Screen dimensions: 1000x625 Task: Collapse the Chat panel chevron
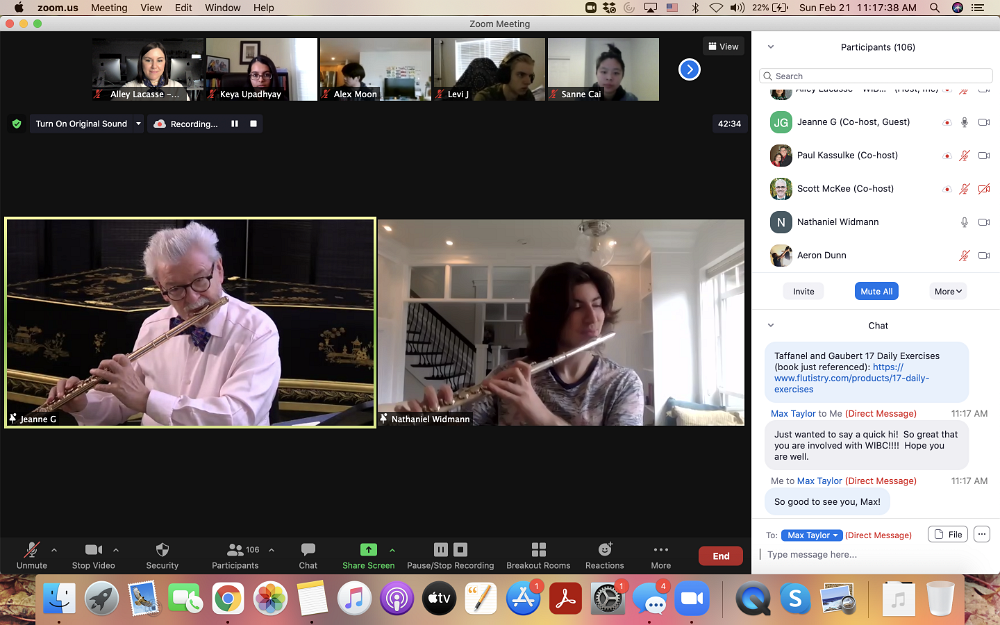770,325
